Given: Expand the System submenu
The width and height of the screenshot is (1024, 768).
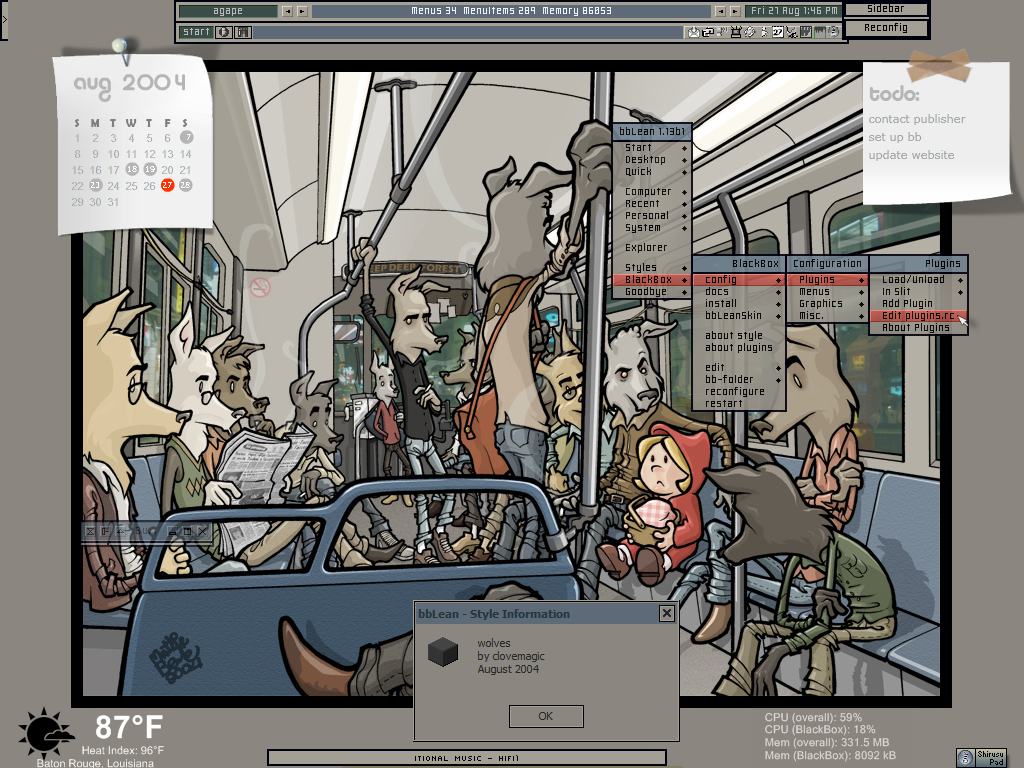Looking at the screenshot, I should 652,228.
